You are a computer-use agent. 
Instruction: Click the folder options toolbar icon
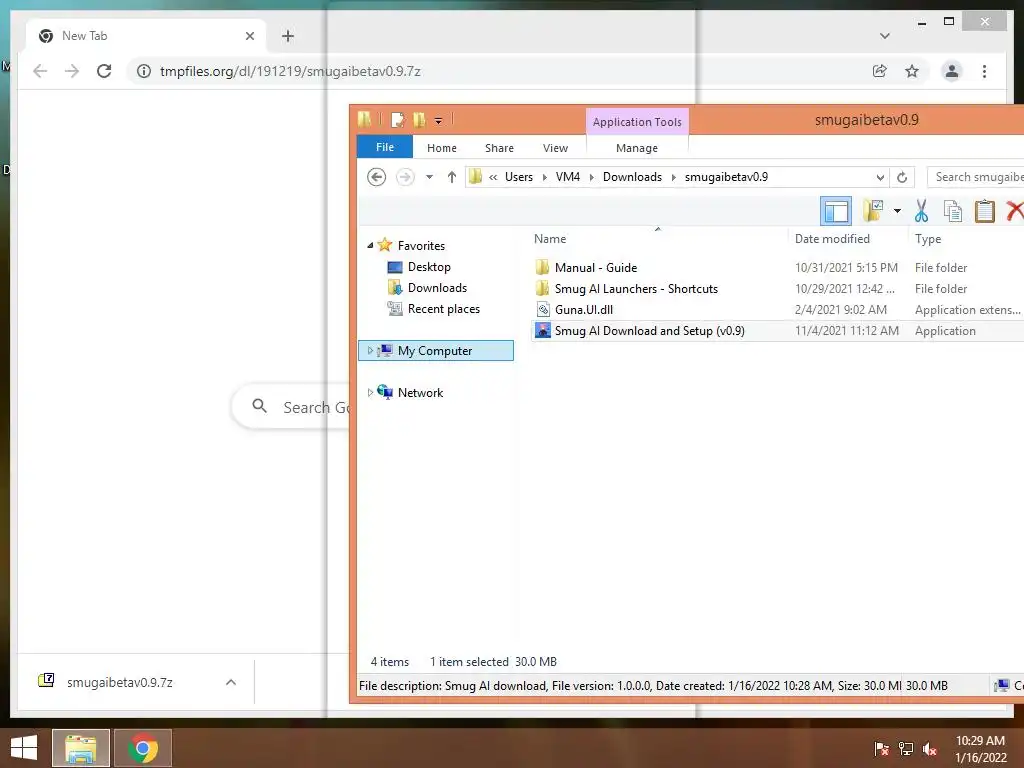point(872,211)
